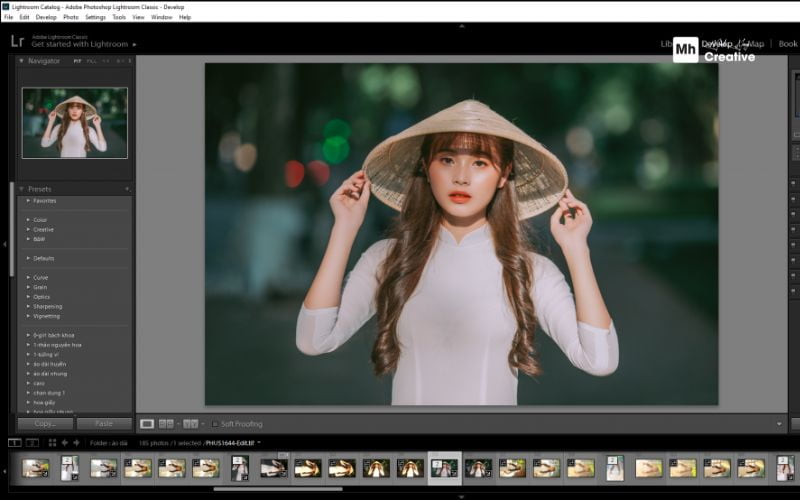
Task: Click the filmstrip horizontal scrollbar
Action: 278,489
